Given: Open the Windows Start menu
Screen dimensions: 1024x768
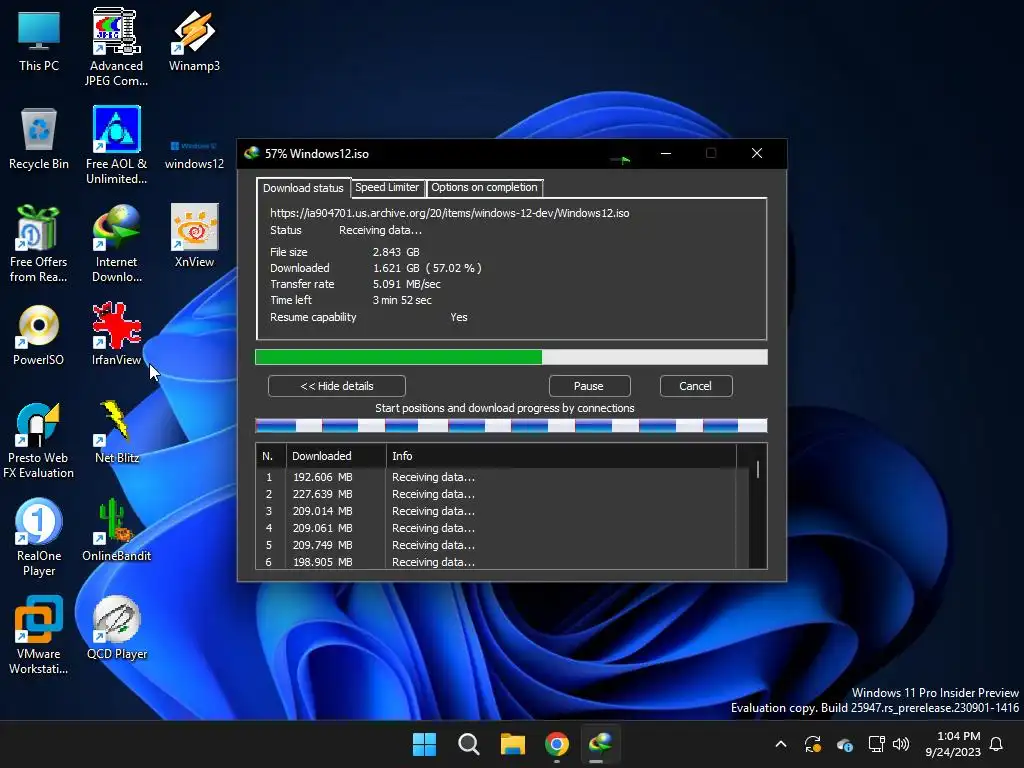Looking at the screenshot, I should coord(424,744).
